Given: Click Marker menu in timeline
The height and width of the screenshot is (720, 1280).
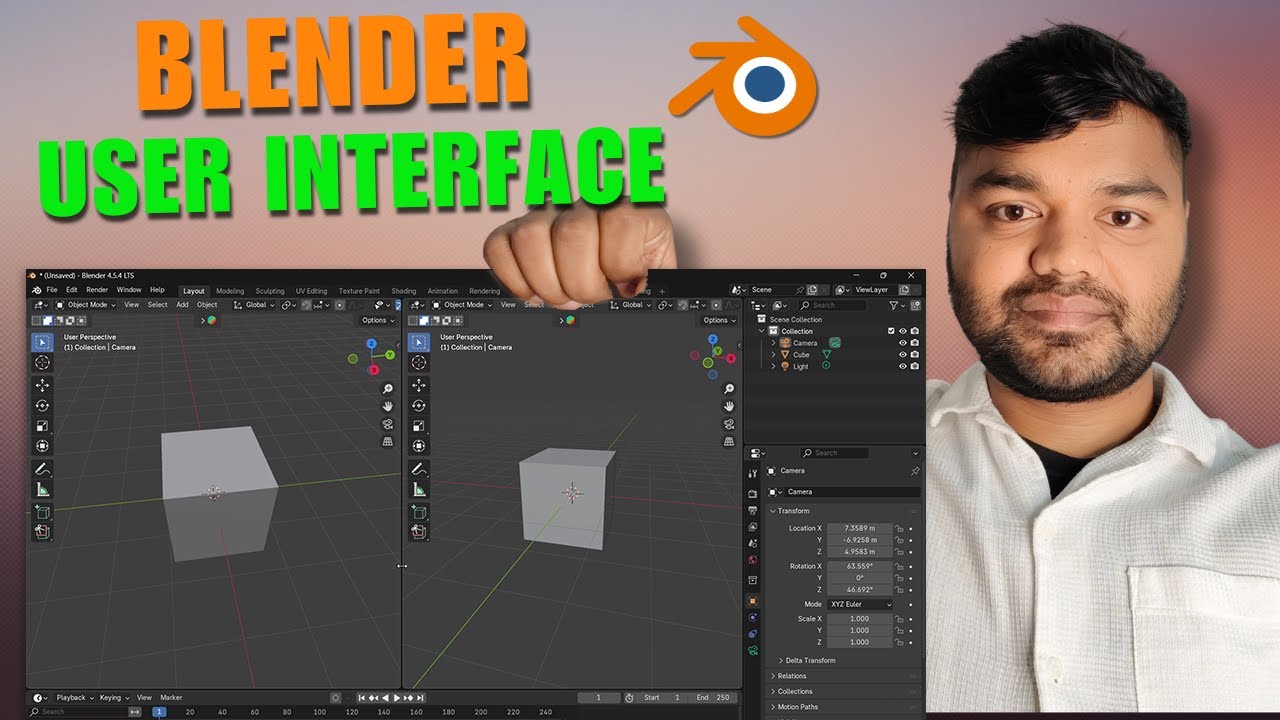Looking at the screenshot, I should (171, 698).
